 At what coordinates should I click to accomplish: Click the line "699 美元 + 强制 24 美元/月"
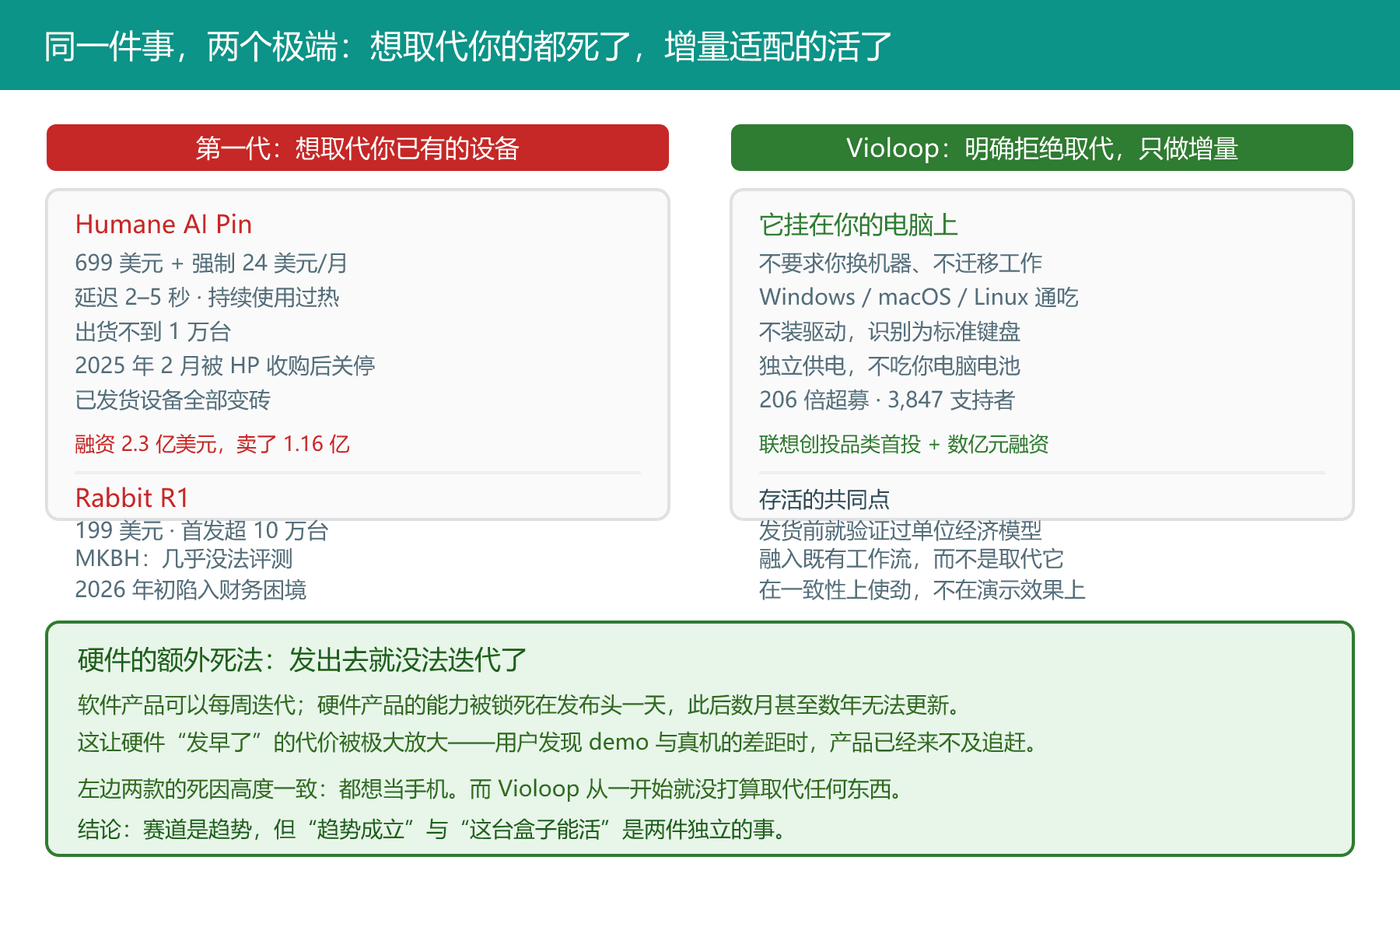coord(211,263)
